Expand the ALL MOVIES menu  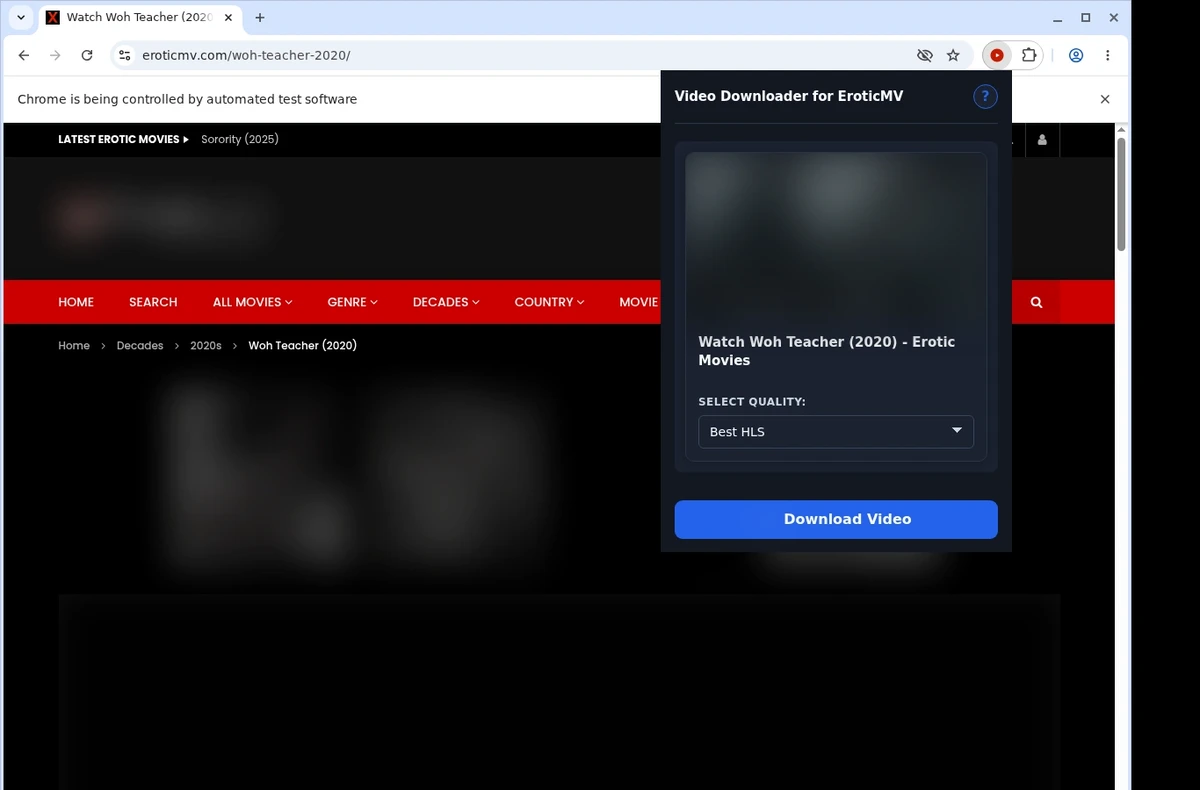(x=252, y=302)
